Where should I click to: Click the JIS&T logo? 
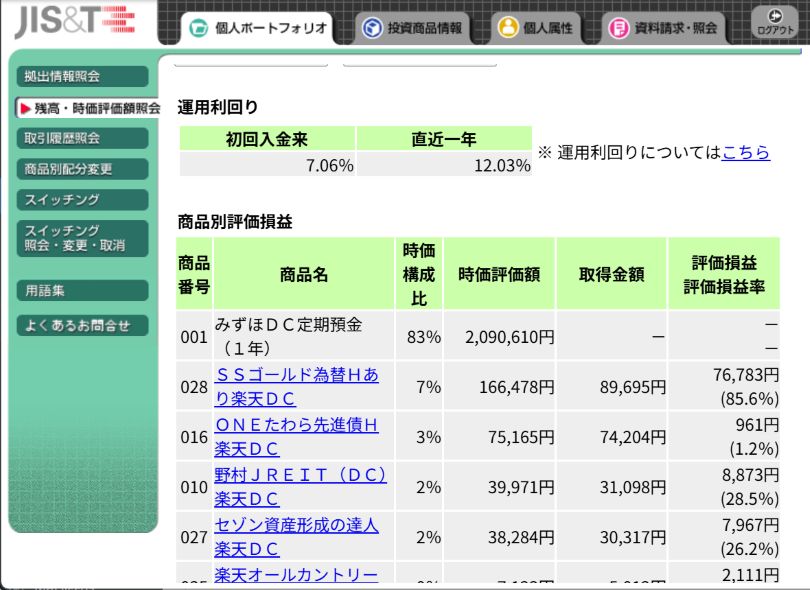(x=74, y=21)
